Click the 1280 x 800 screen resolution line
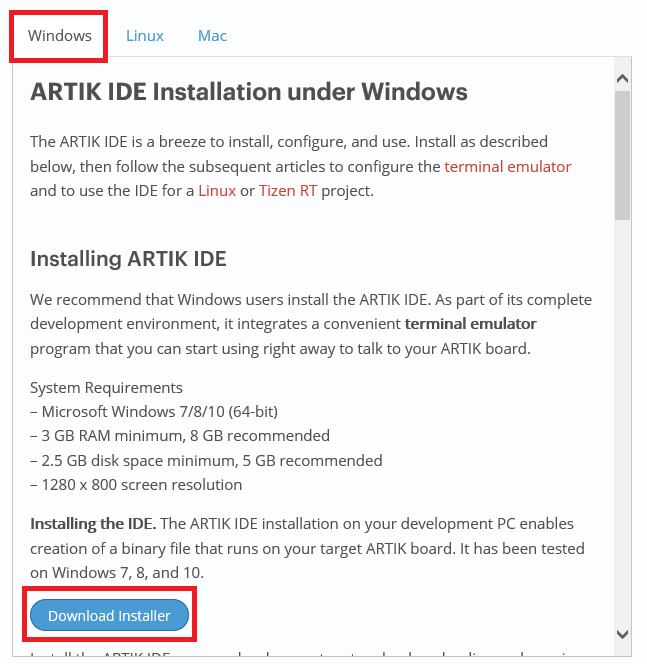Screen dimensions: 647x664 click(x=136, y=484)
